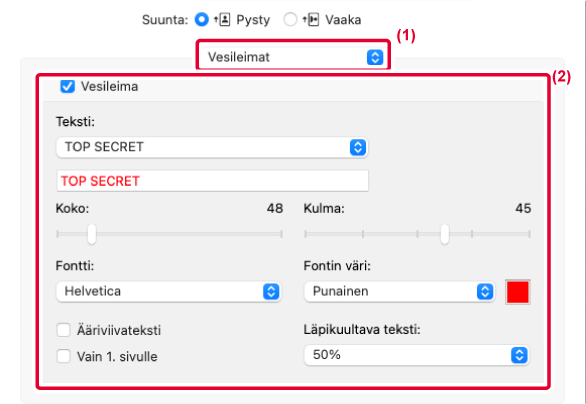586x404 pixels.
Task: Click the portrait orientation page icon
Action: click(x=222, y=19)
